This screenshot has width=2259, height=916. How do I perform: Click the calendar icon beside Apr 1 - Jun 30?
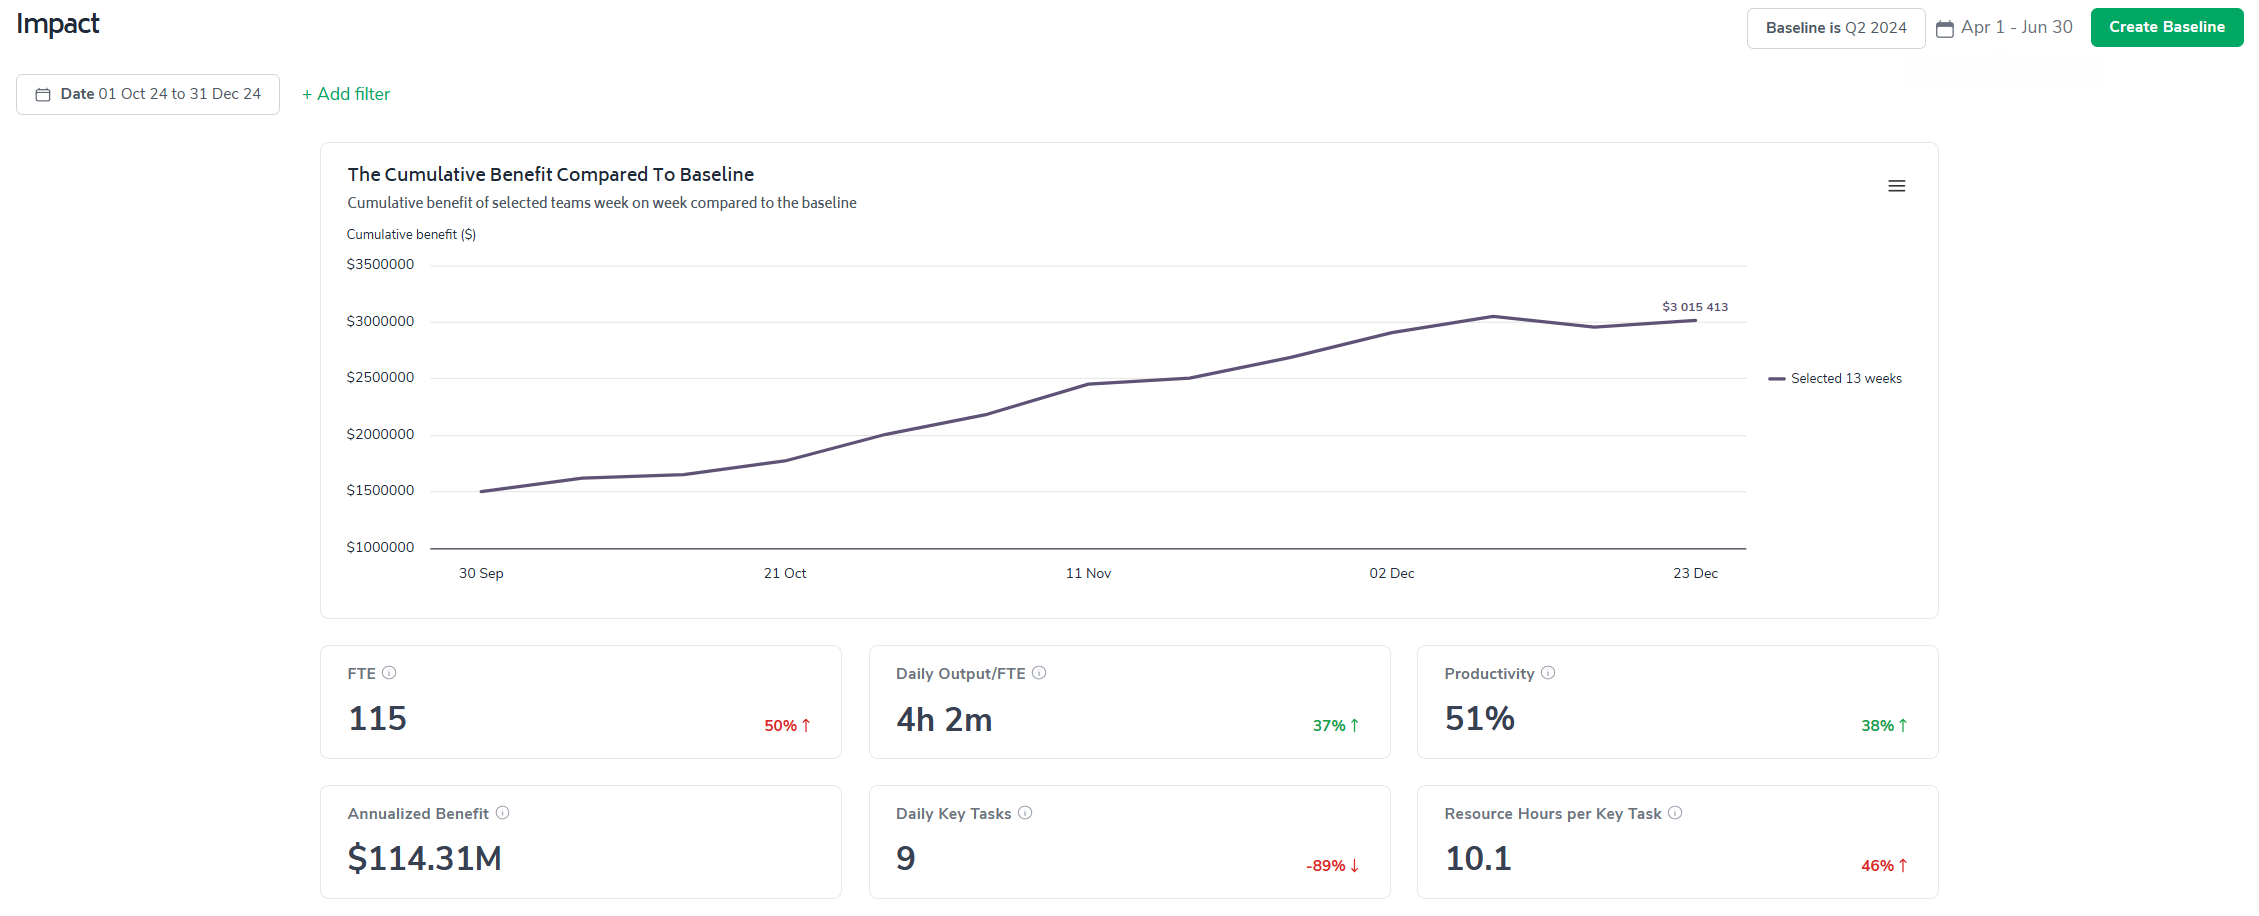tap(1945, 29)
